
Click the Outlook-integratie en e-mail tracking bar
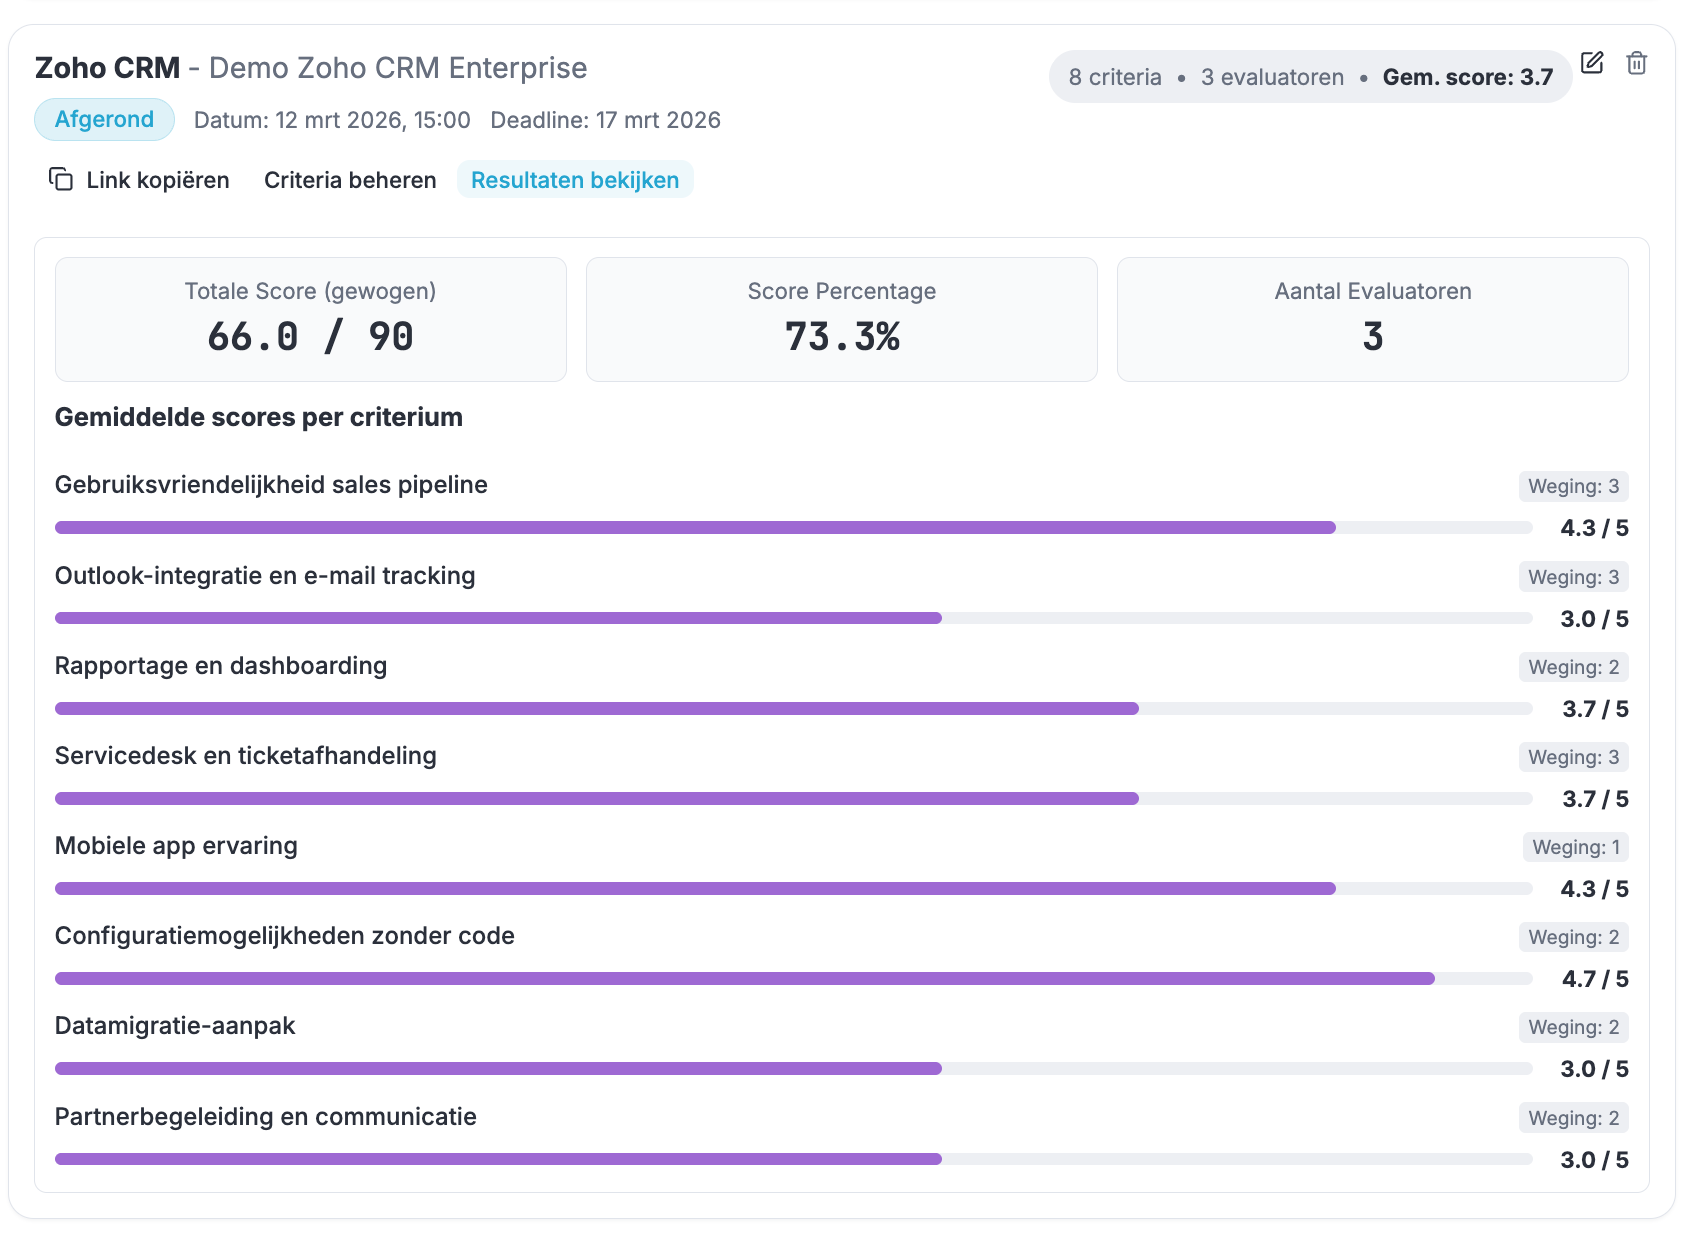793,618
